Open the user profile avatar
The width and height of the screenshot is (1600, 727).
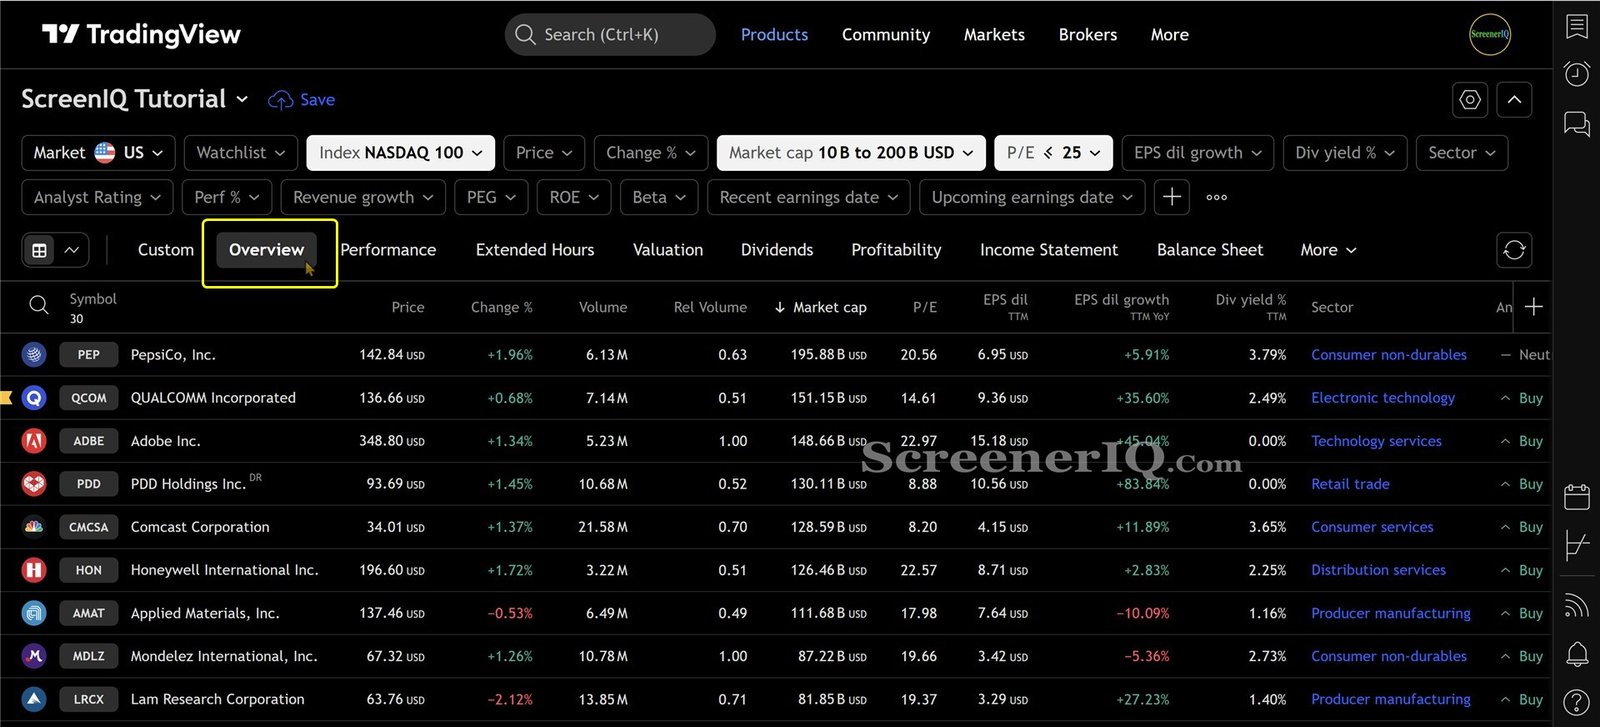[1489, 34]
